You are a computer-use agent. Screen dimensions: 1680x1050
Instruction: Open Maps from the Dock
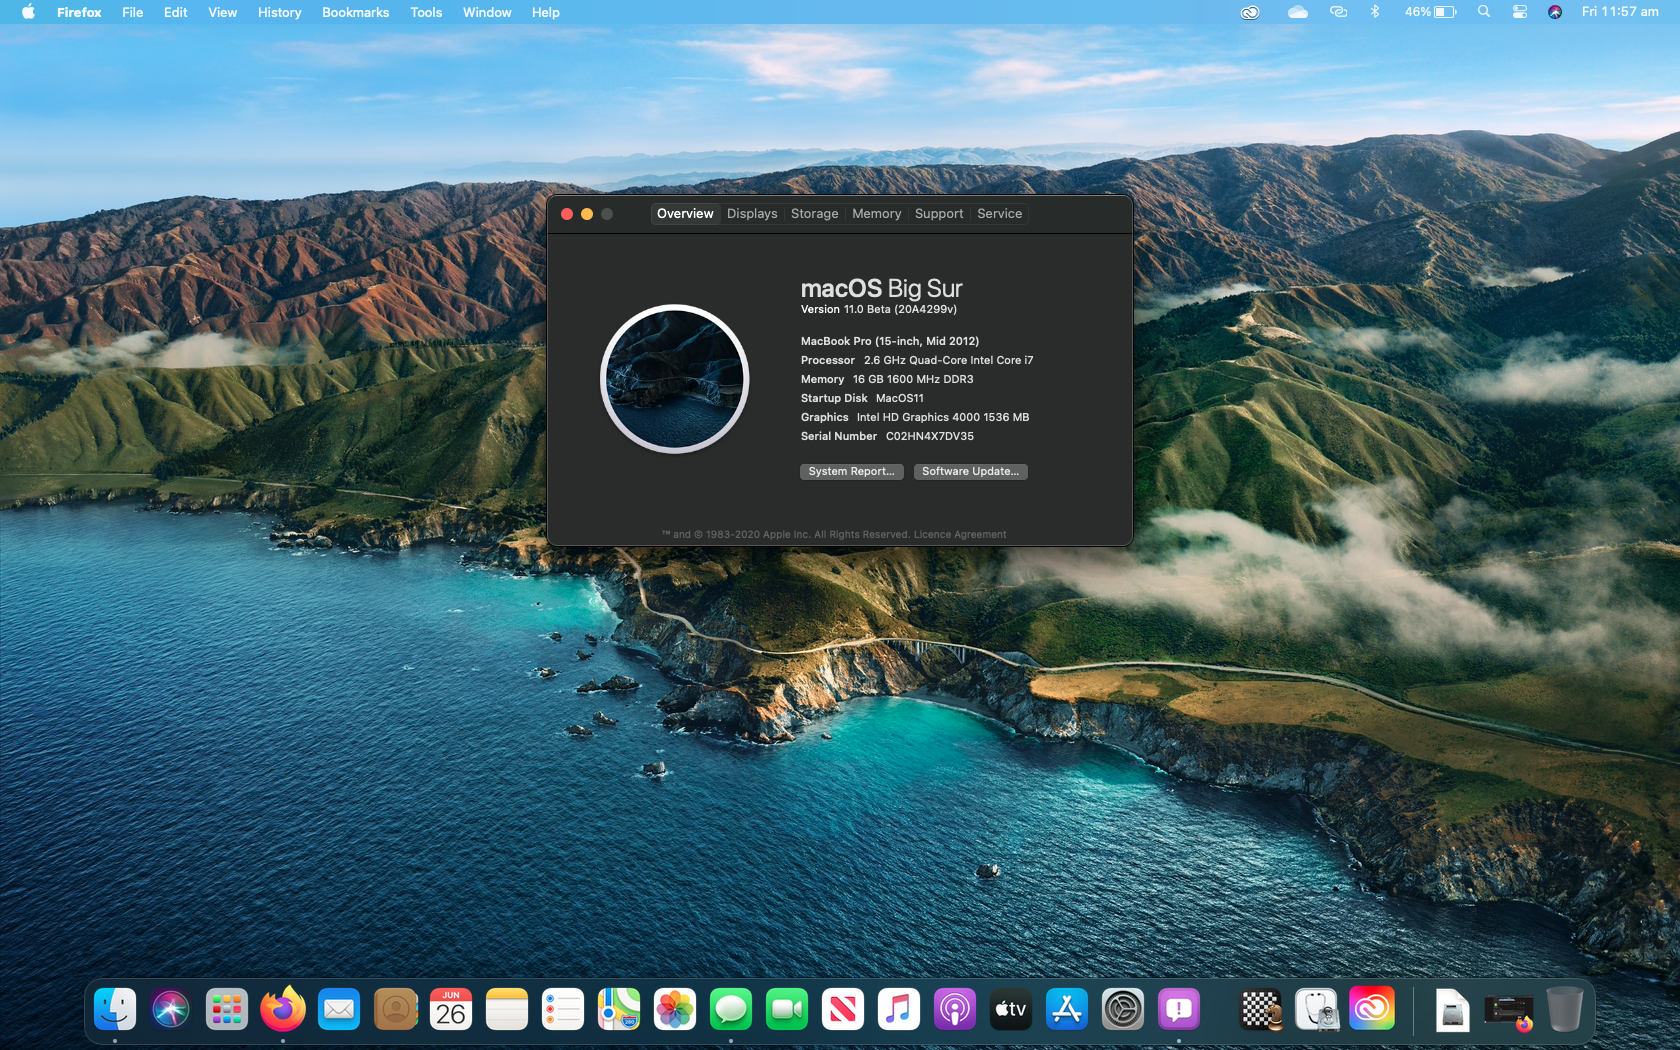619,1010
